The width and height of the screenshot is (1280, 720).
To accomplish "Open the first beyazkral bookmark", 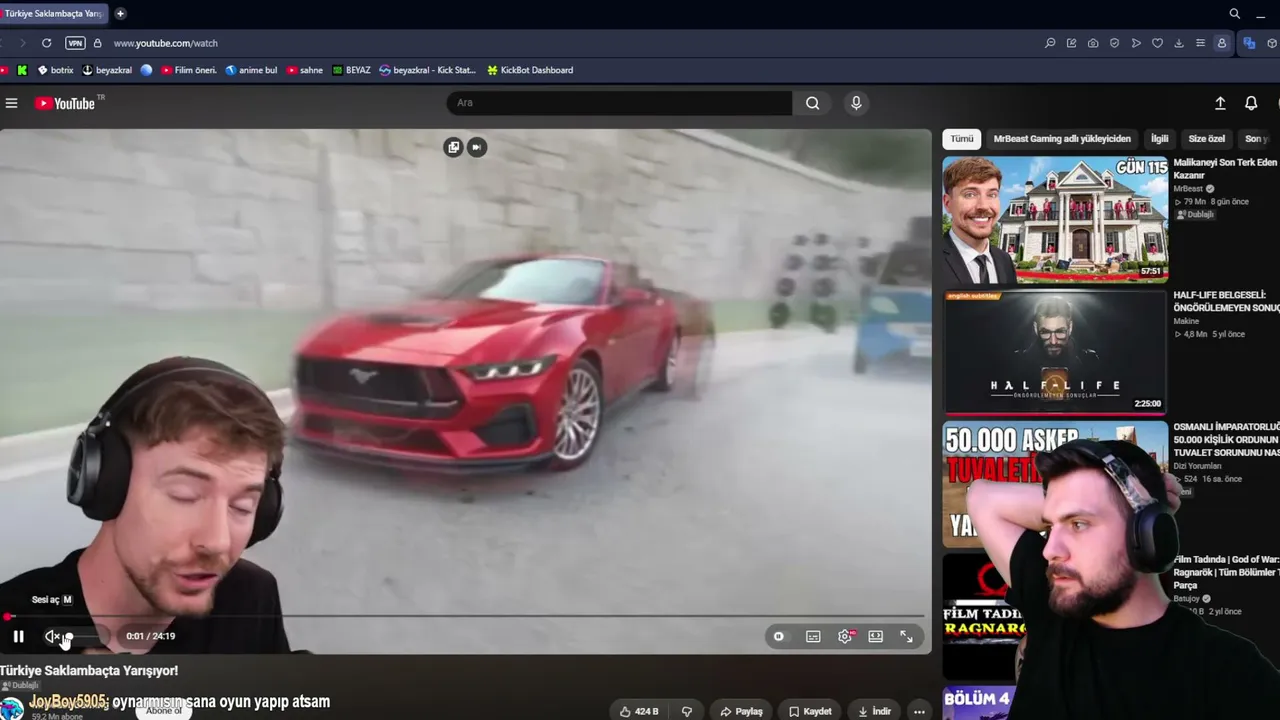I will click(107, 70).
